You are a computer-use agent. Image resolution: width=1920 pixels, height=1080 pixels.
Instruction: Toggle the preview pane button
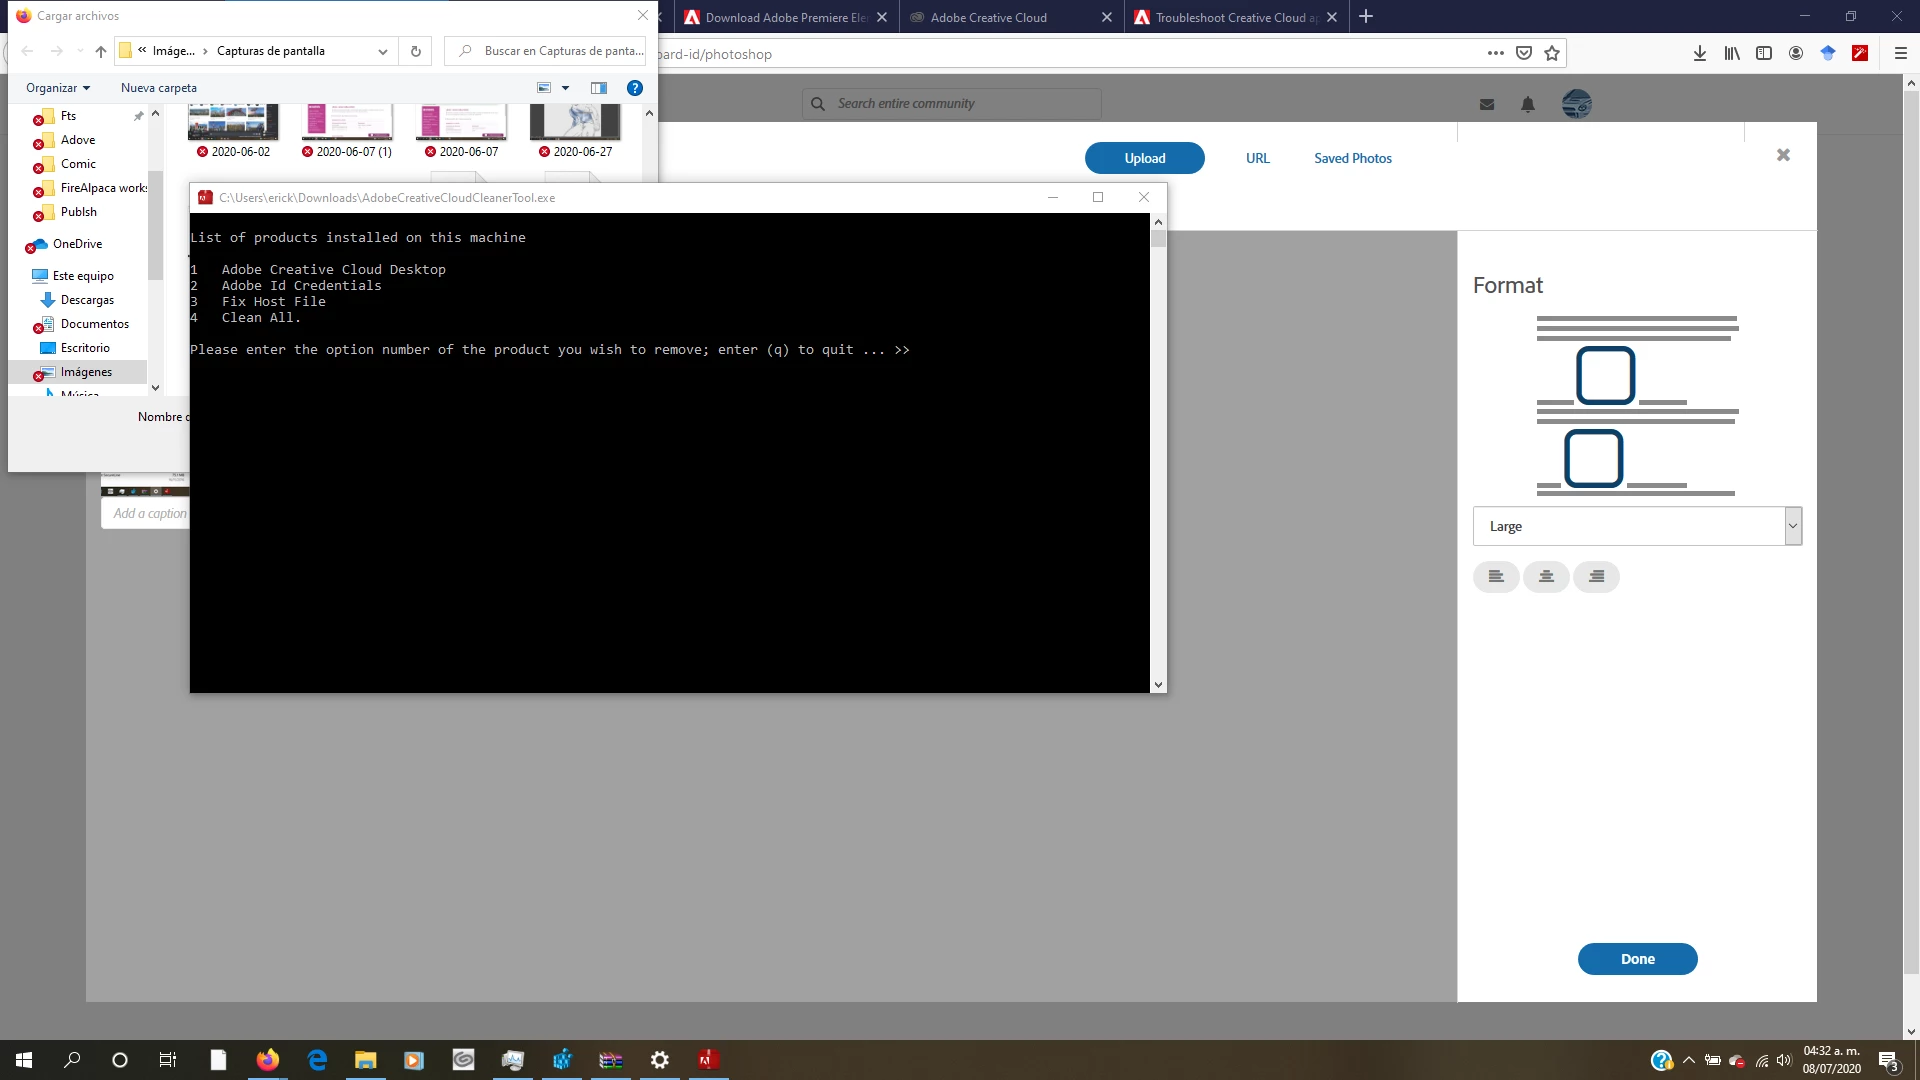point(599,88)
